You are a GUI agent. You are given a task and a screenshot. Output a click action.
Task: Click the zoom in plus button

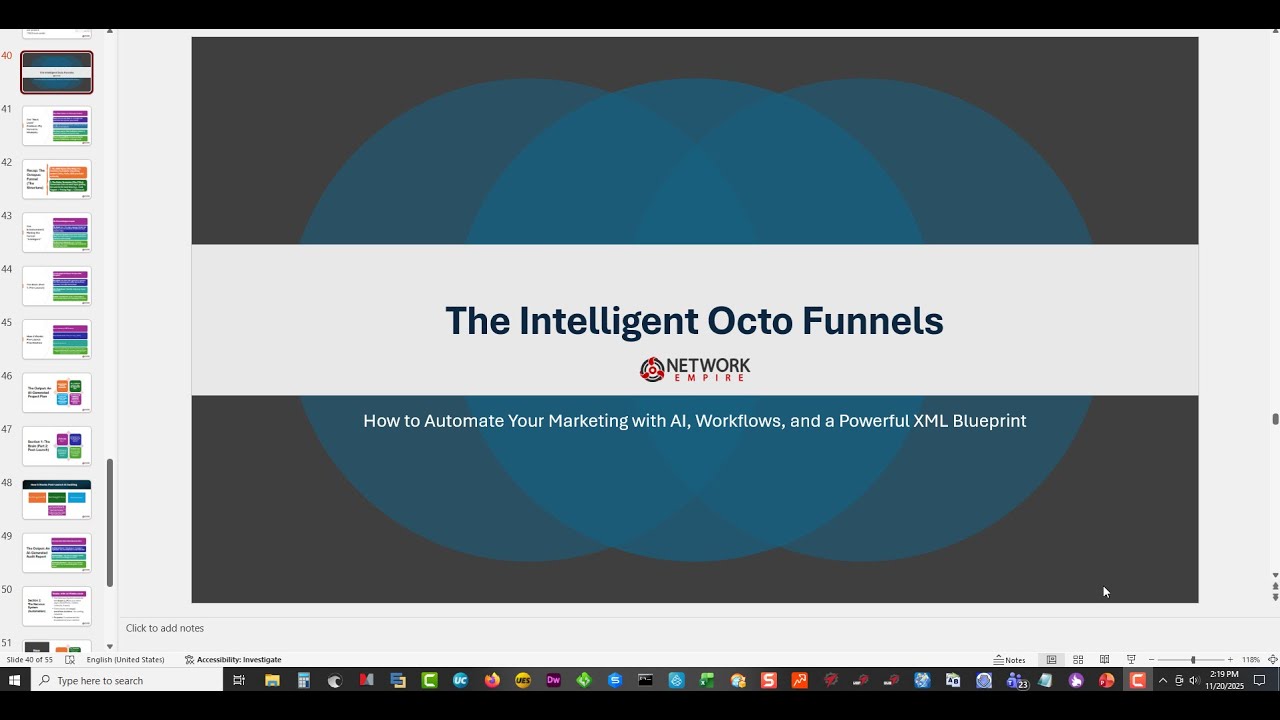[x=1230, y=660]
